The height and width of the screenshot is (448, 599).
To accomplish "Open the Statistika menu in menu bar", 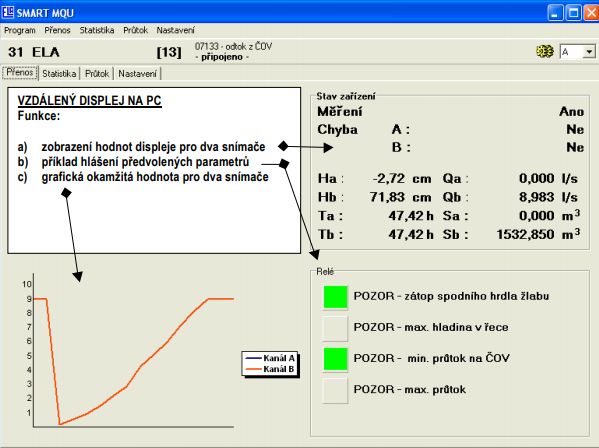I will [97, 30].
